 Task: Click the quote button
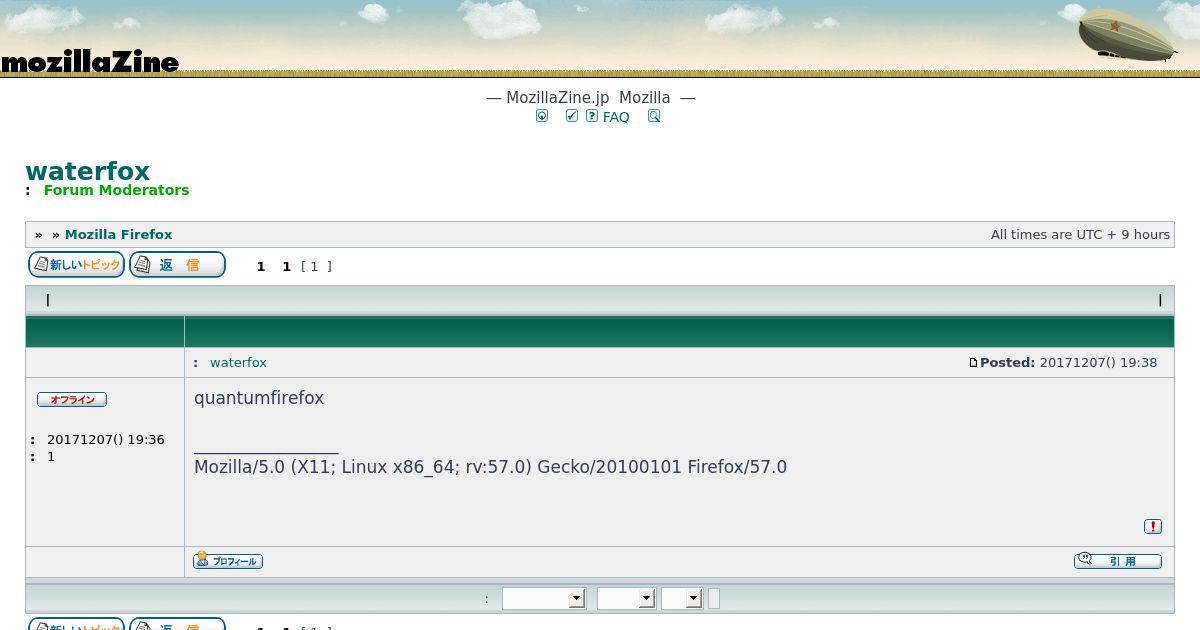[1118, 561]
